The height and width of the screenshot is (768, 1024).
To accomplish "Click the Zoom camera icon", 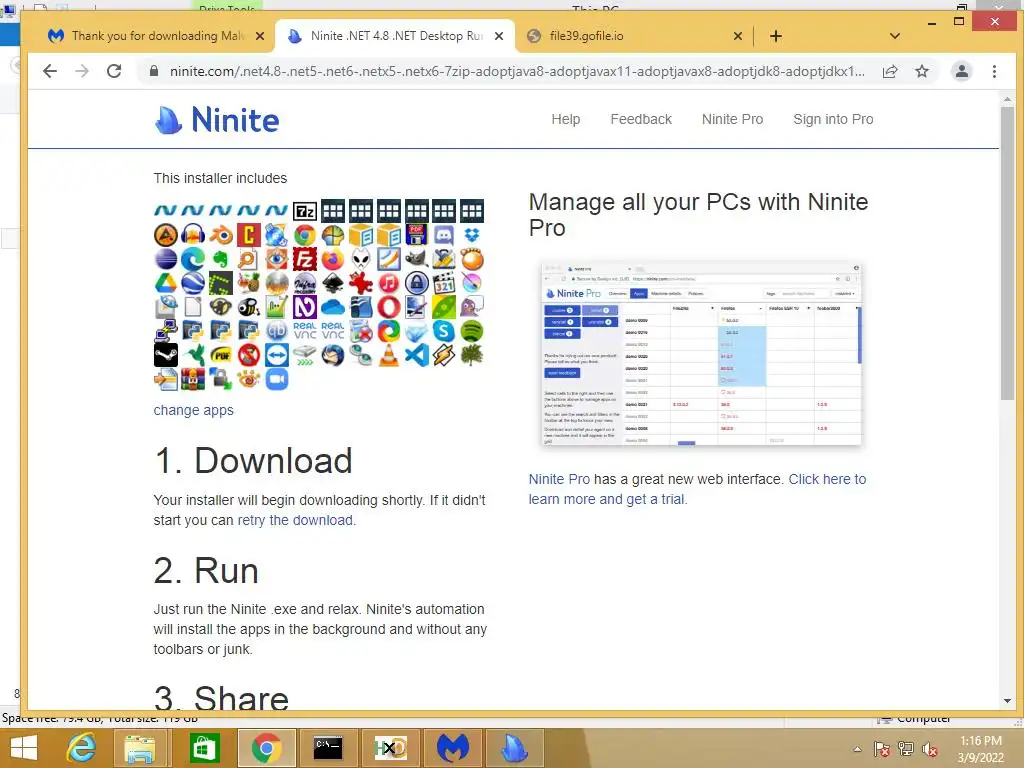I will point(277,379).
